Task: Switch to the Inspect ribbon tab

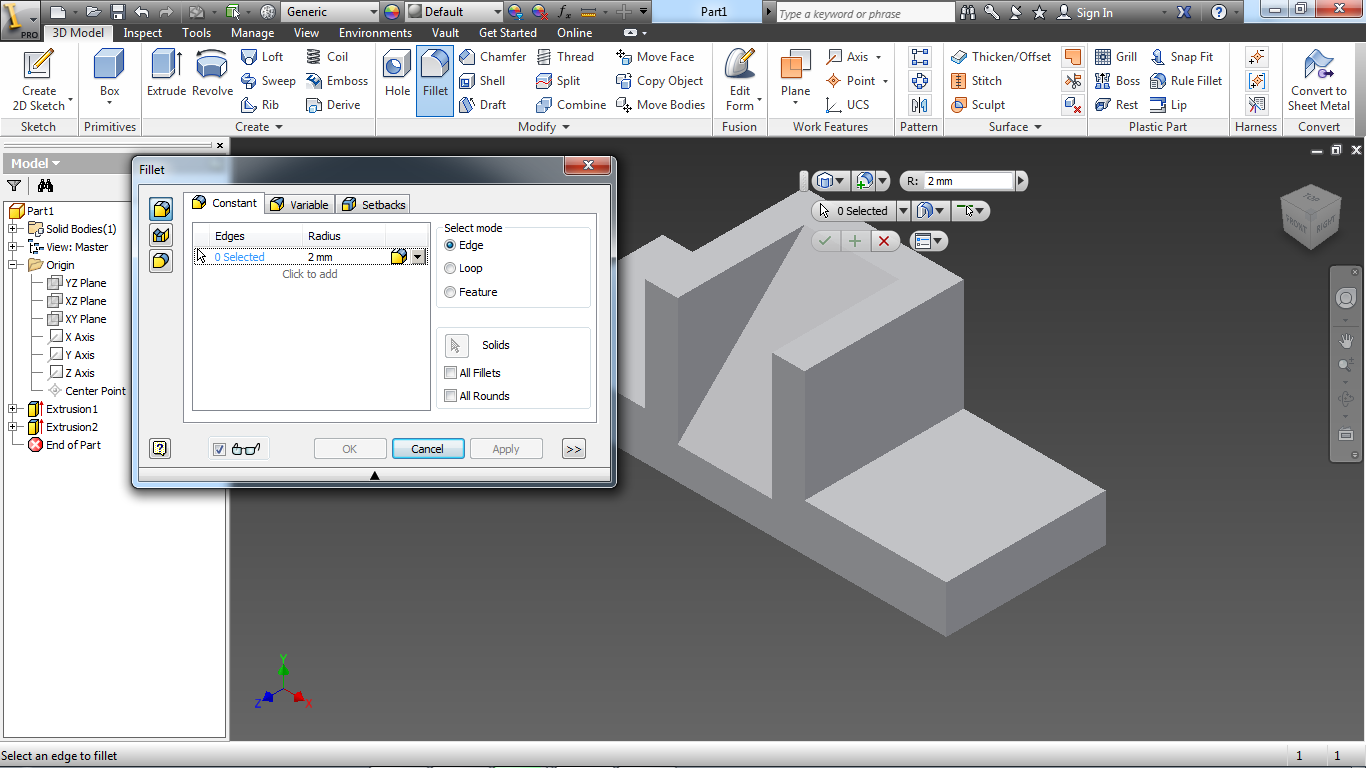Action: (x=143, y=33)
